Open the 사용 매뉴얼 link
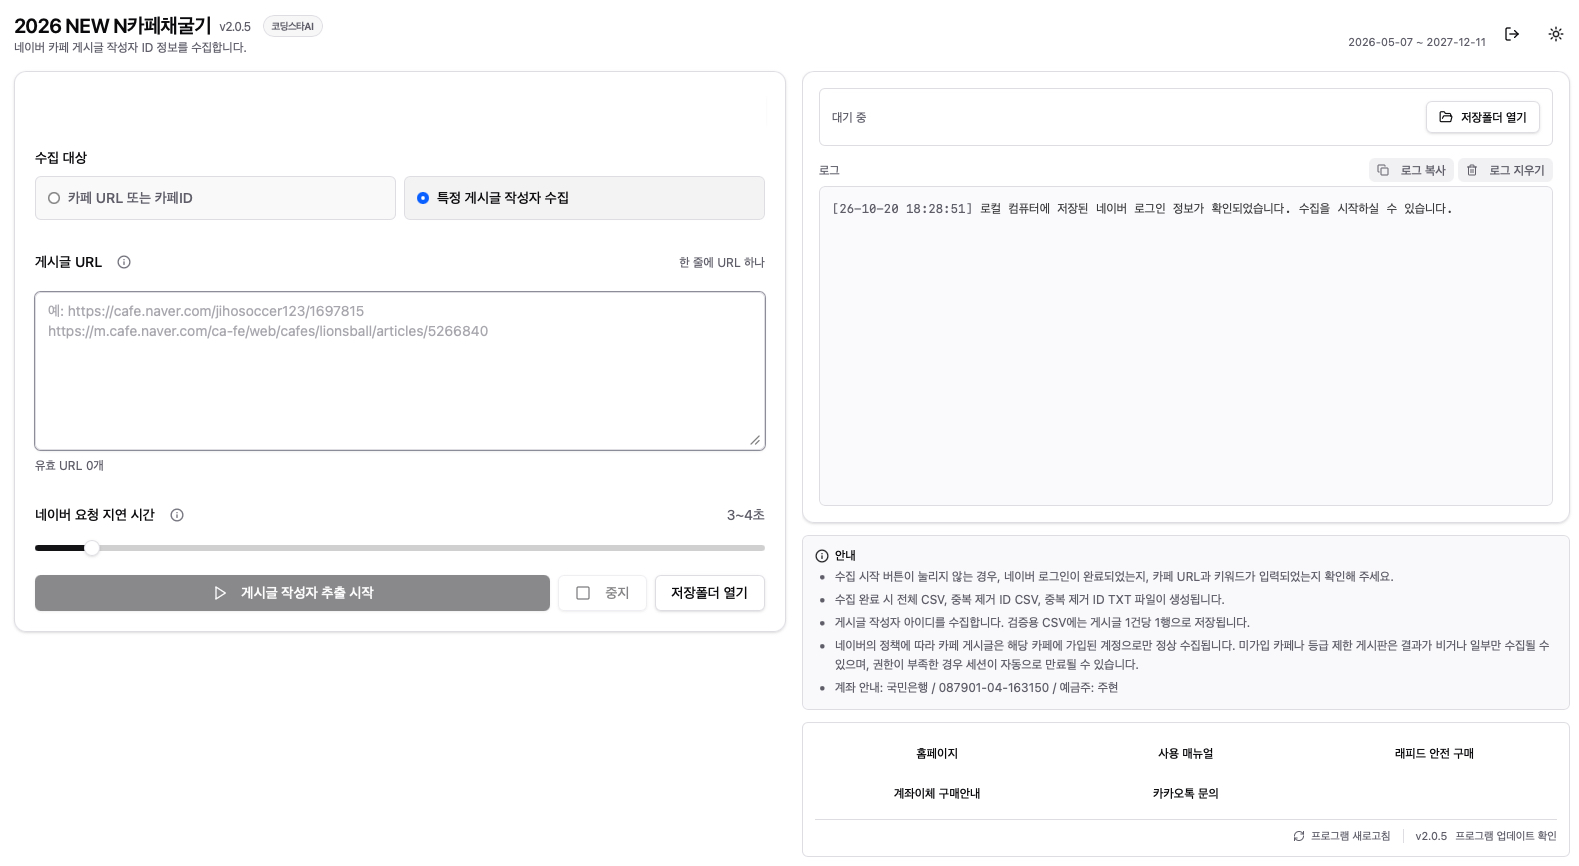Viewport: 1579px width, 866px height. 1186,754
